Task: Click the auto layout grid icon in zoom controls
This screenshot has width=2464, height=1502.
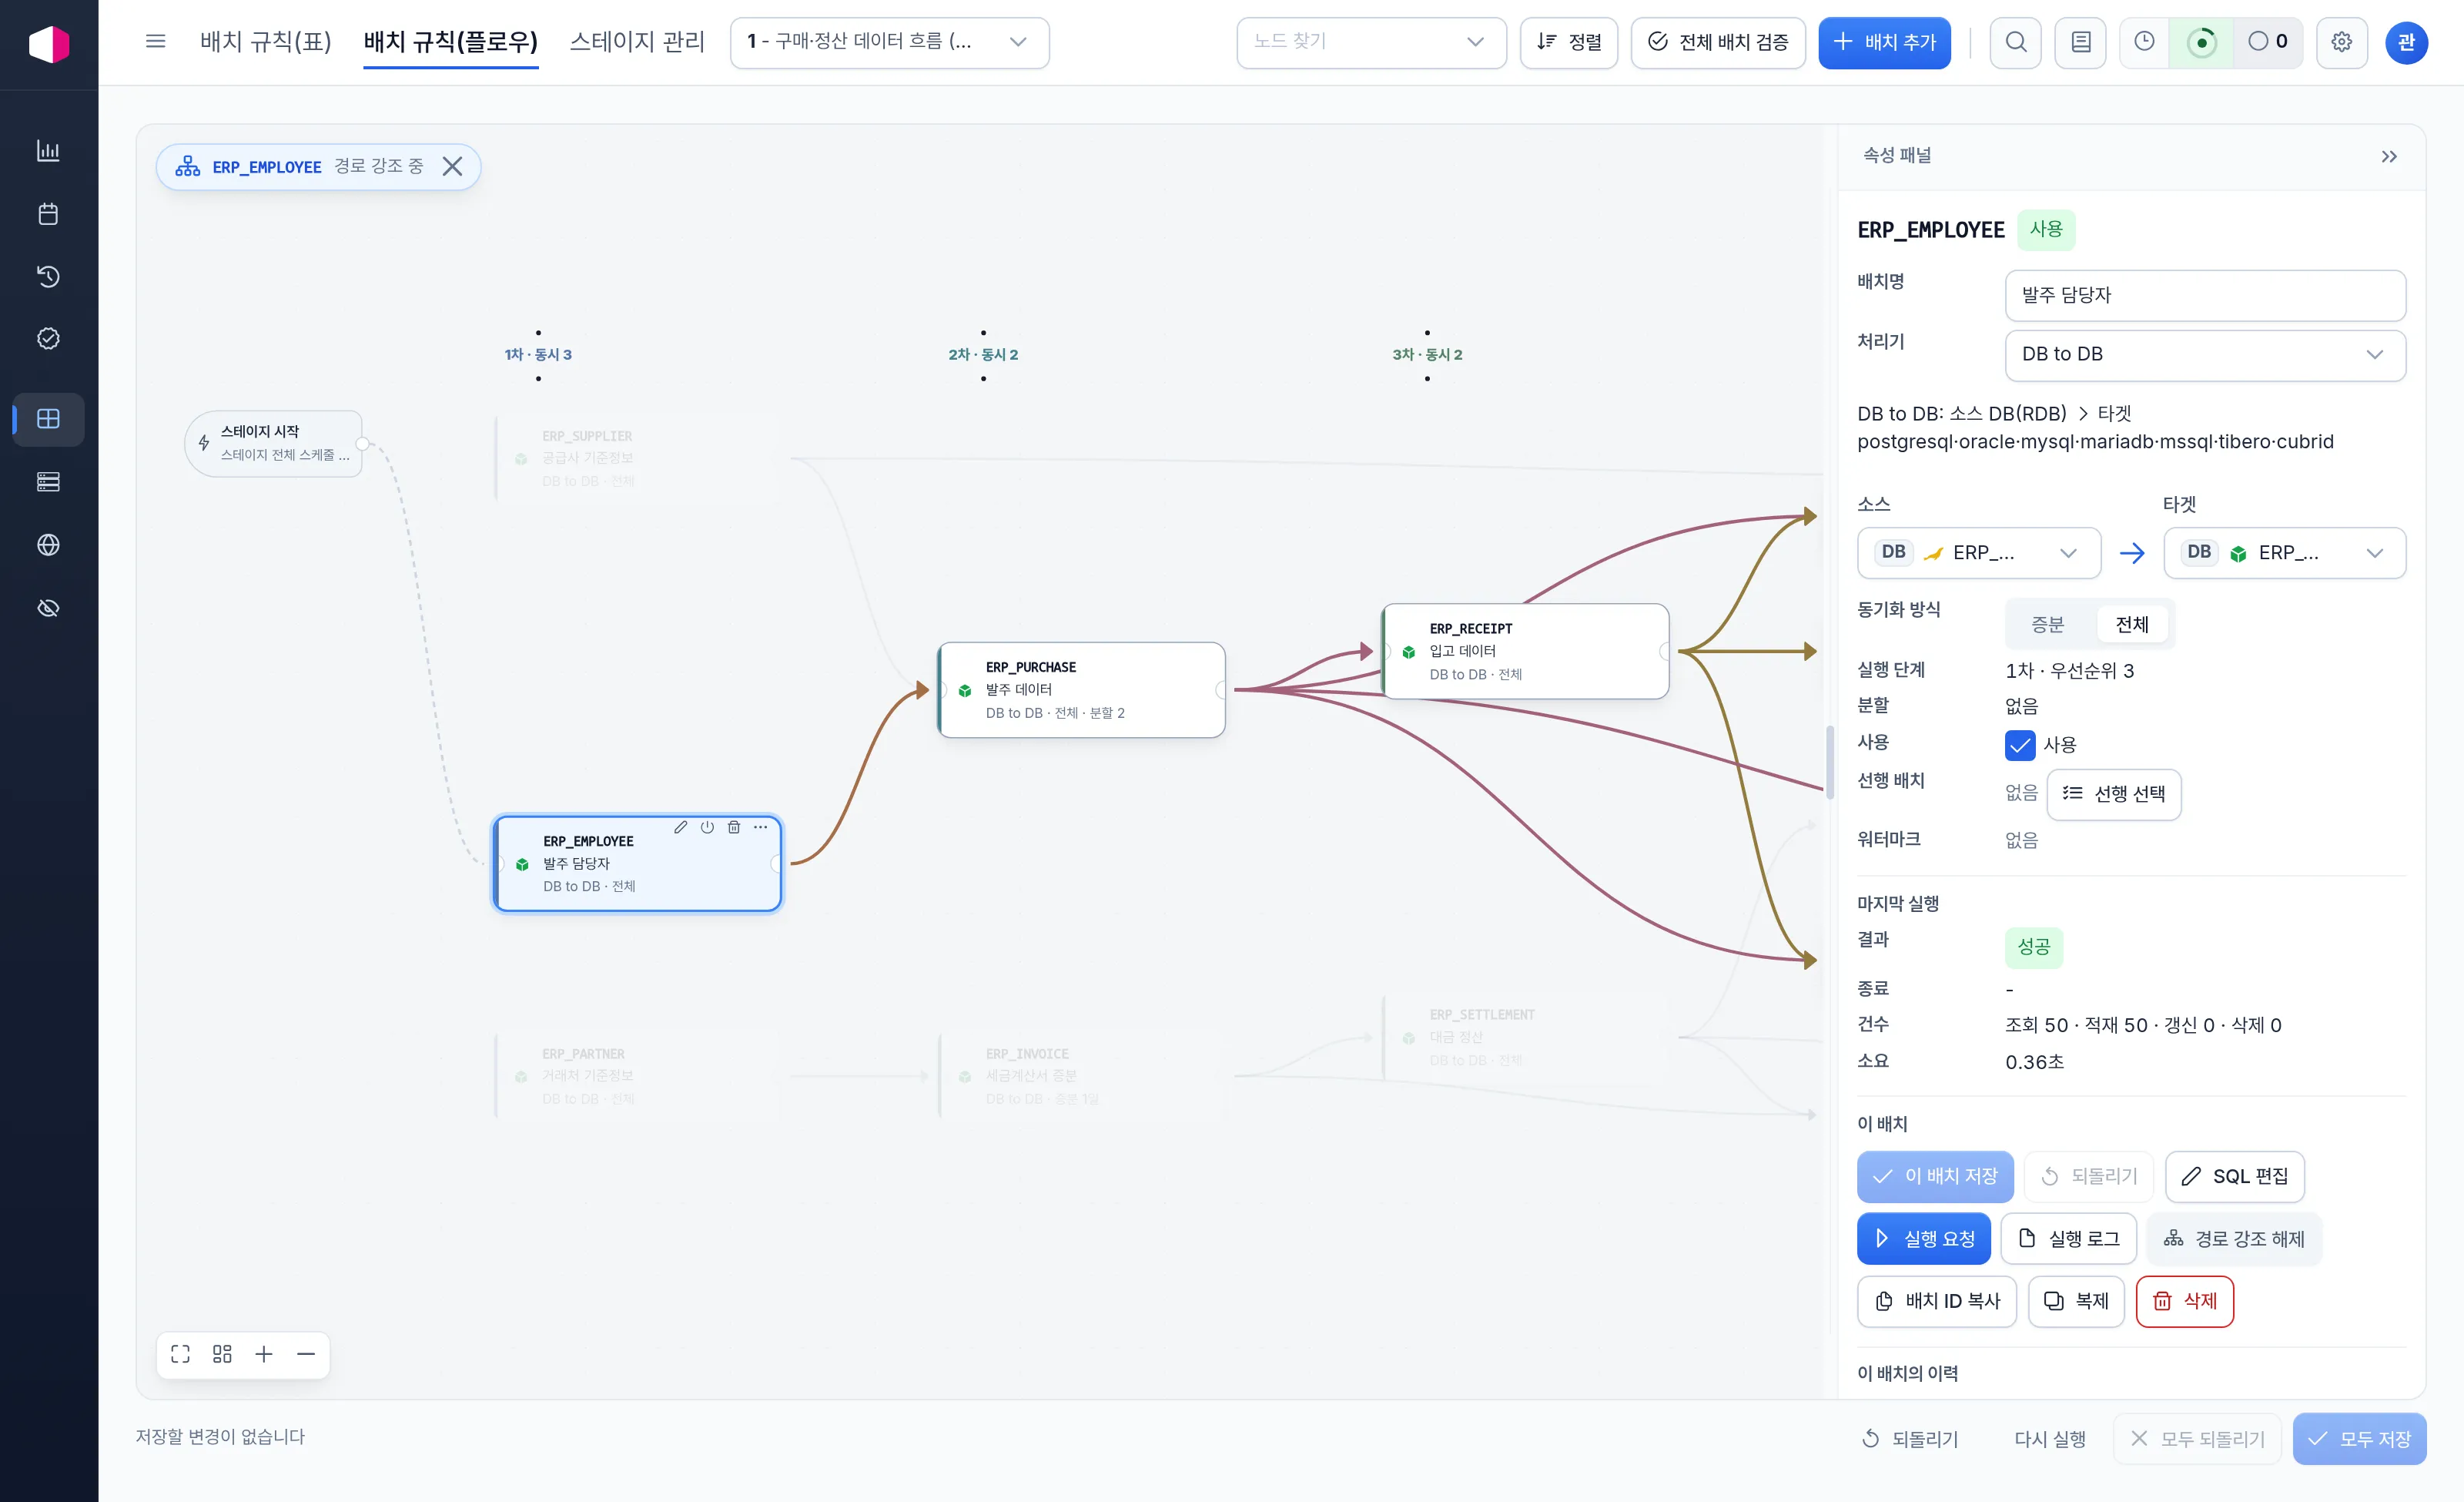Action: pos(222,1354)
